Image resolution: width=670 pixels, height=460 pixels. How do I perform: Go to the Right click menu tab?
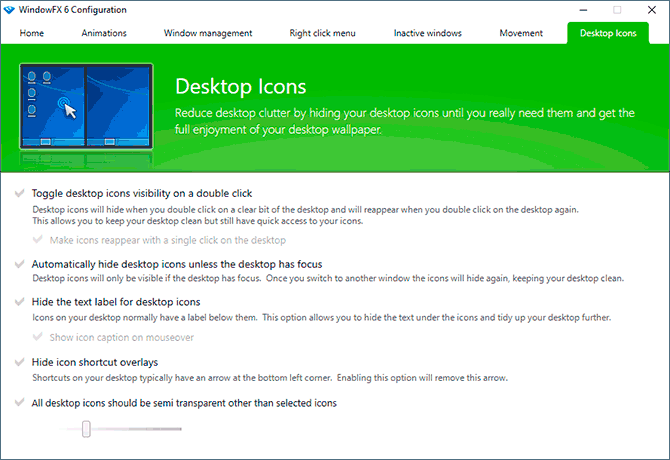click(322, 33)
